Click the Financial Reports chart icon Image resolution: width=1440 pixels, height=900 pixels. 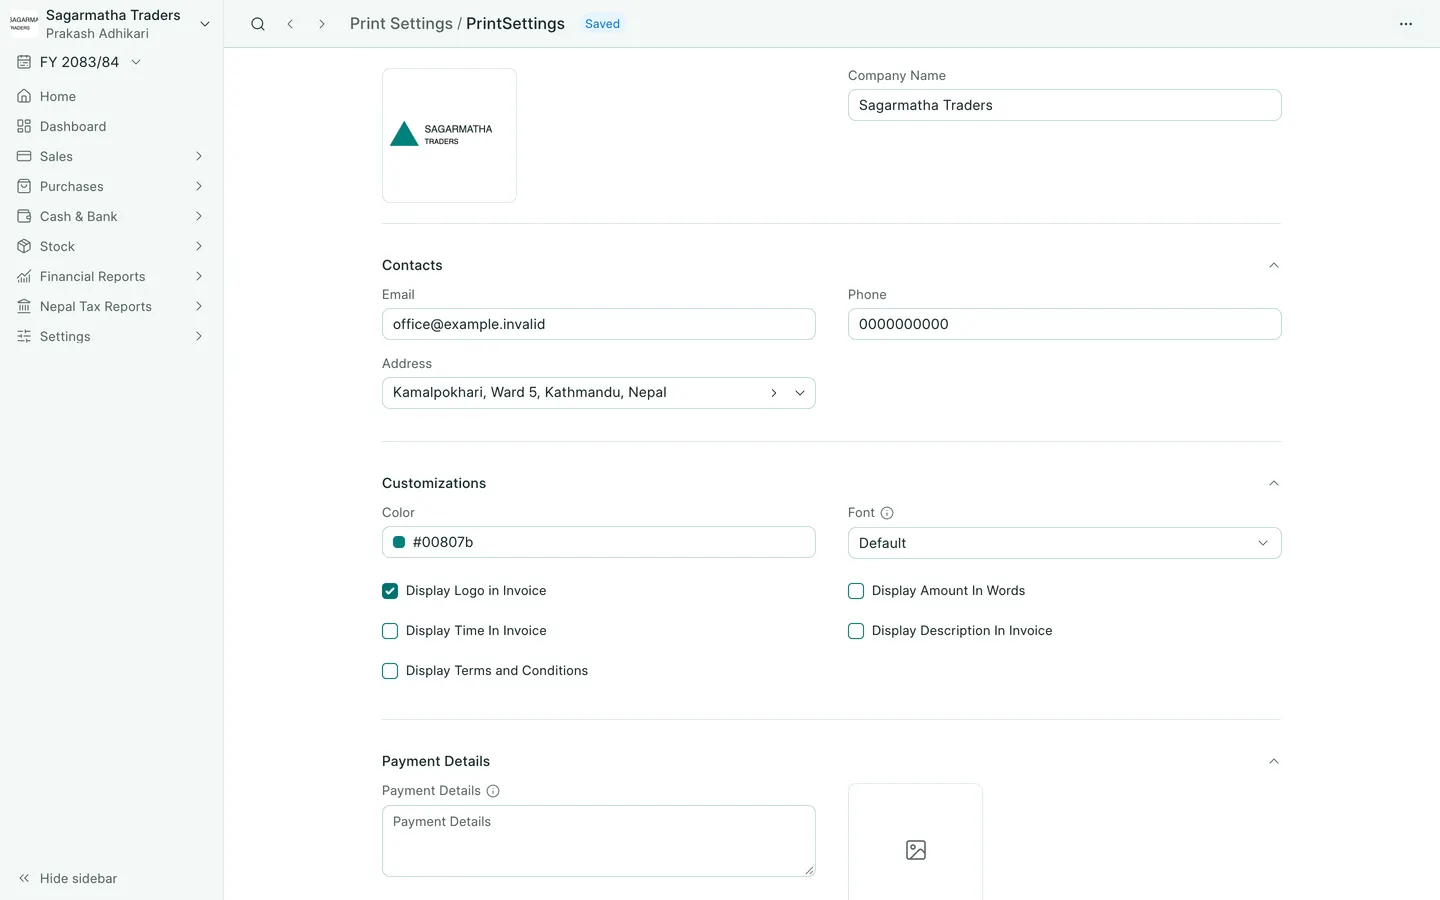coord(24,276)
